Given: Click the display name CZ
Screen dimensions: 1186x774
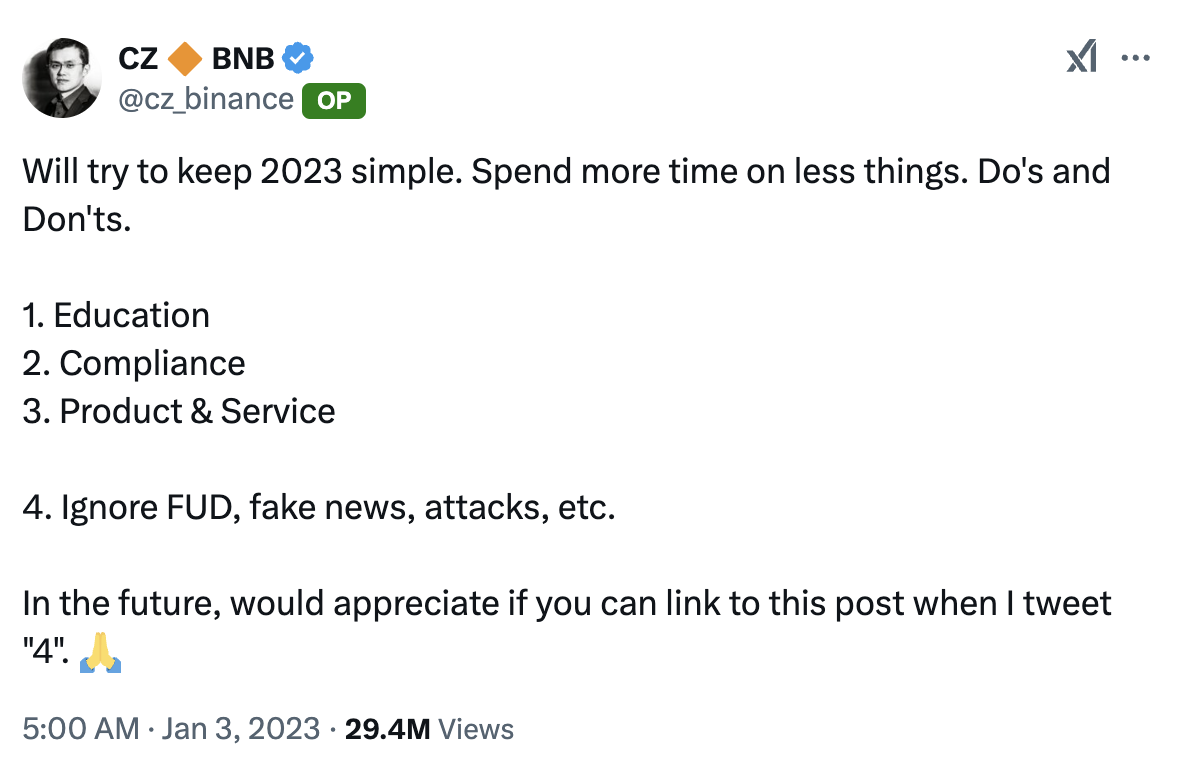Looking at the screenshot, I should coord(138,58).
